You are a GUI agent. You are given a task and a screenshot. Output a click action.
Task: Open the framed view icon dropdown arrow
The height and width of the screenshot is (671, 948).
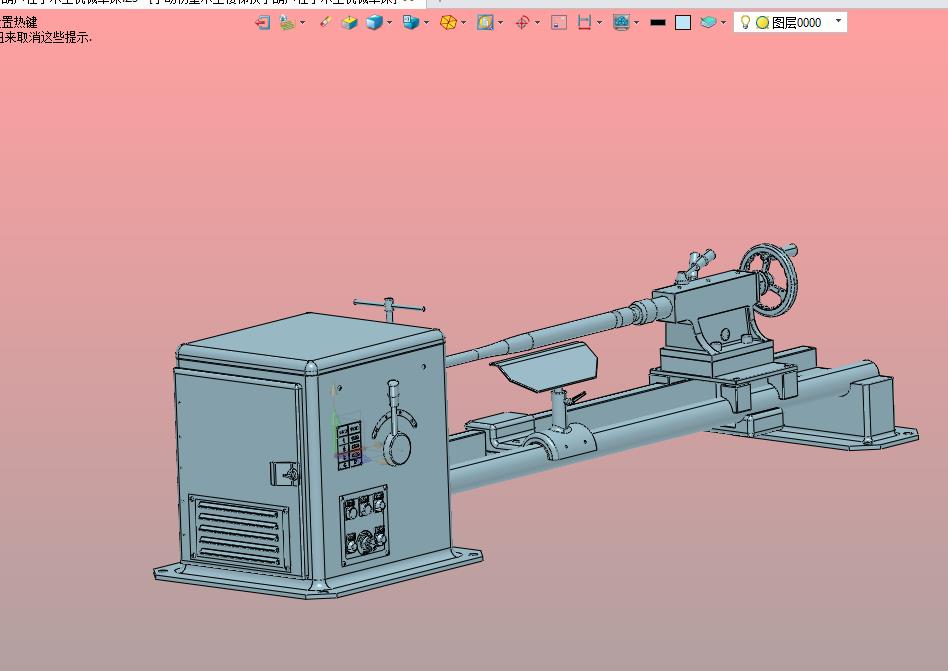501,23
